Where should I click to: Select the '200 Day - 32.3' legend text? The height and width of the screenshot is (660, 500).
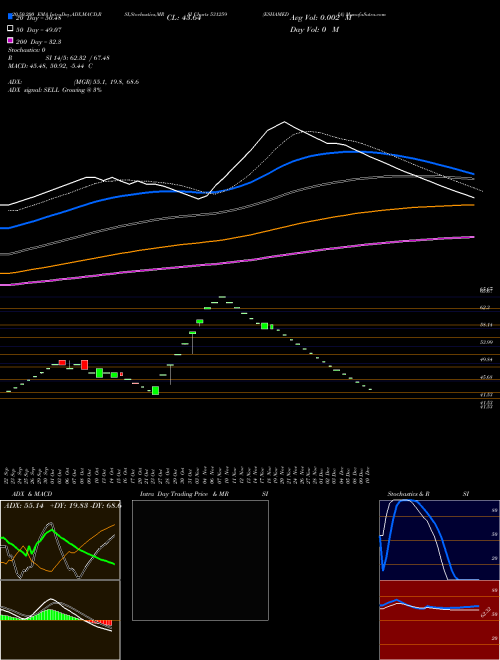pos(39,42)
